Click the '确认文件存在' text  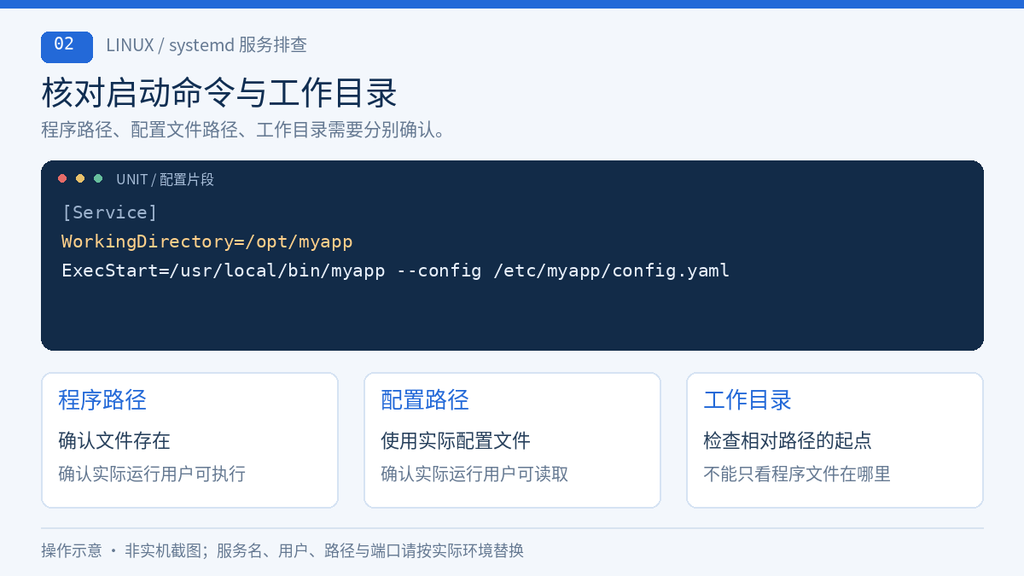114,440
